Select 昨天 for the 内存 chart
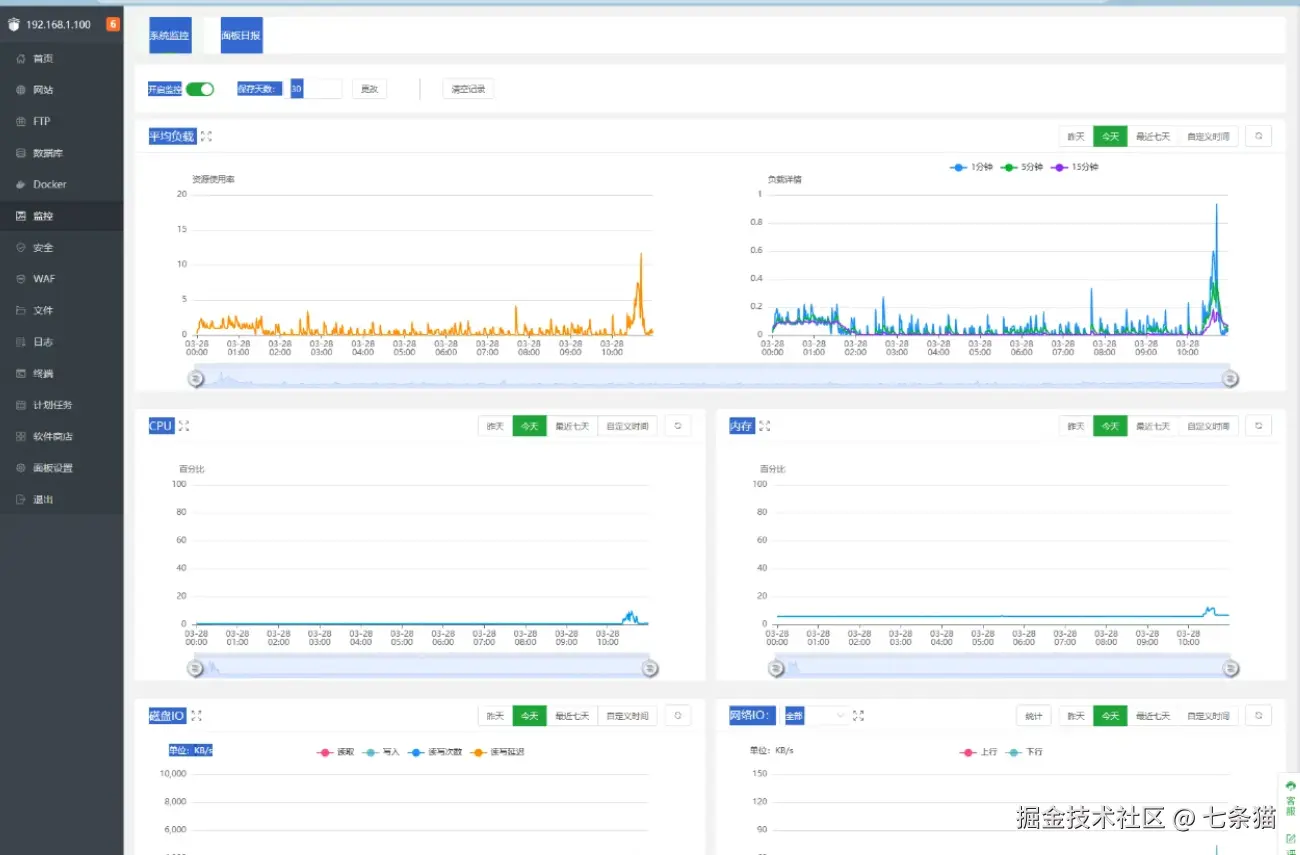The height and width of the screenshot is (855, 1300). tap(1076, 426)
